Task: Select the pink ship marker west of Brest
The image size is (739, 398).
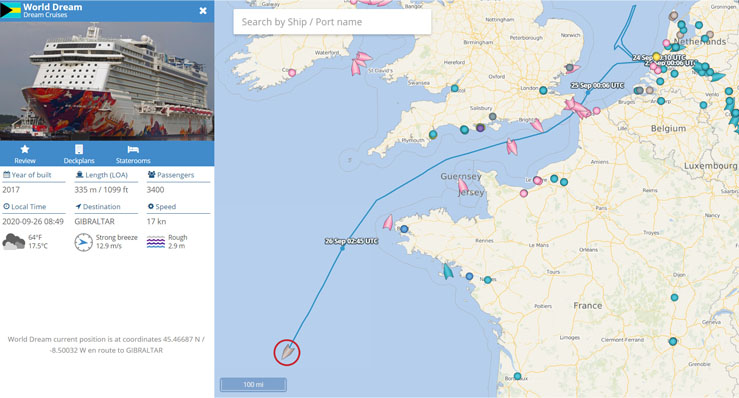Action: point(388,222)
